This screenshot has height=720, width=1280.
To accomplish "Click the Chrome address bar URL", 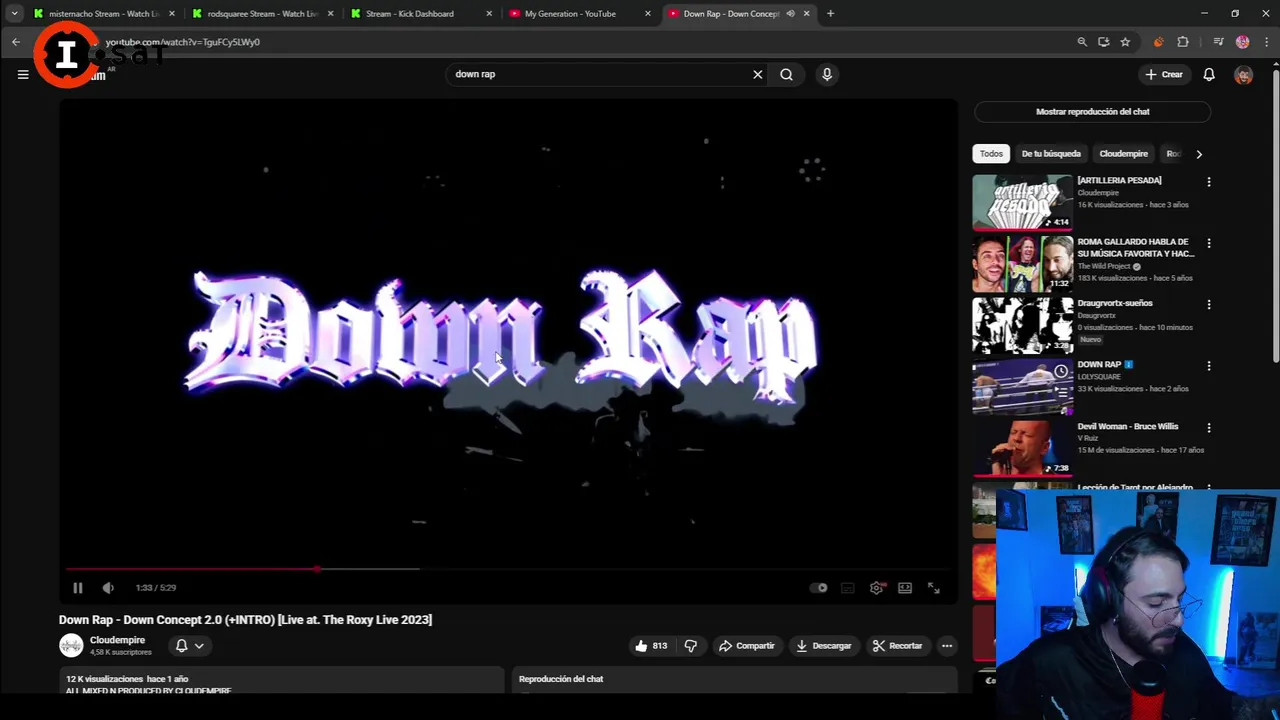I will point(183,42).
